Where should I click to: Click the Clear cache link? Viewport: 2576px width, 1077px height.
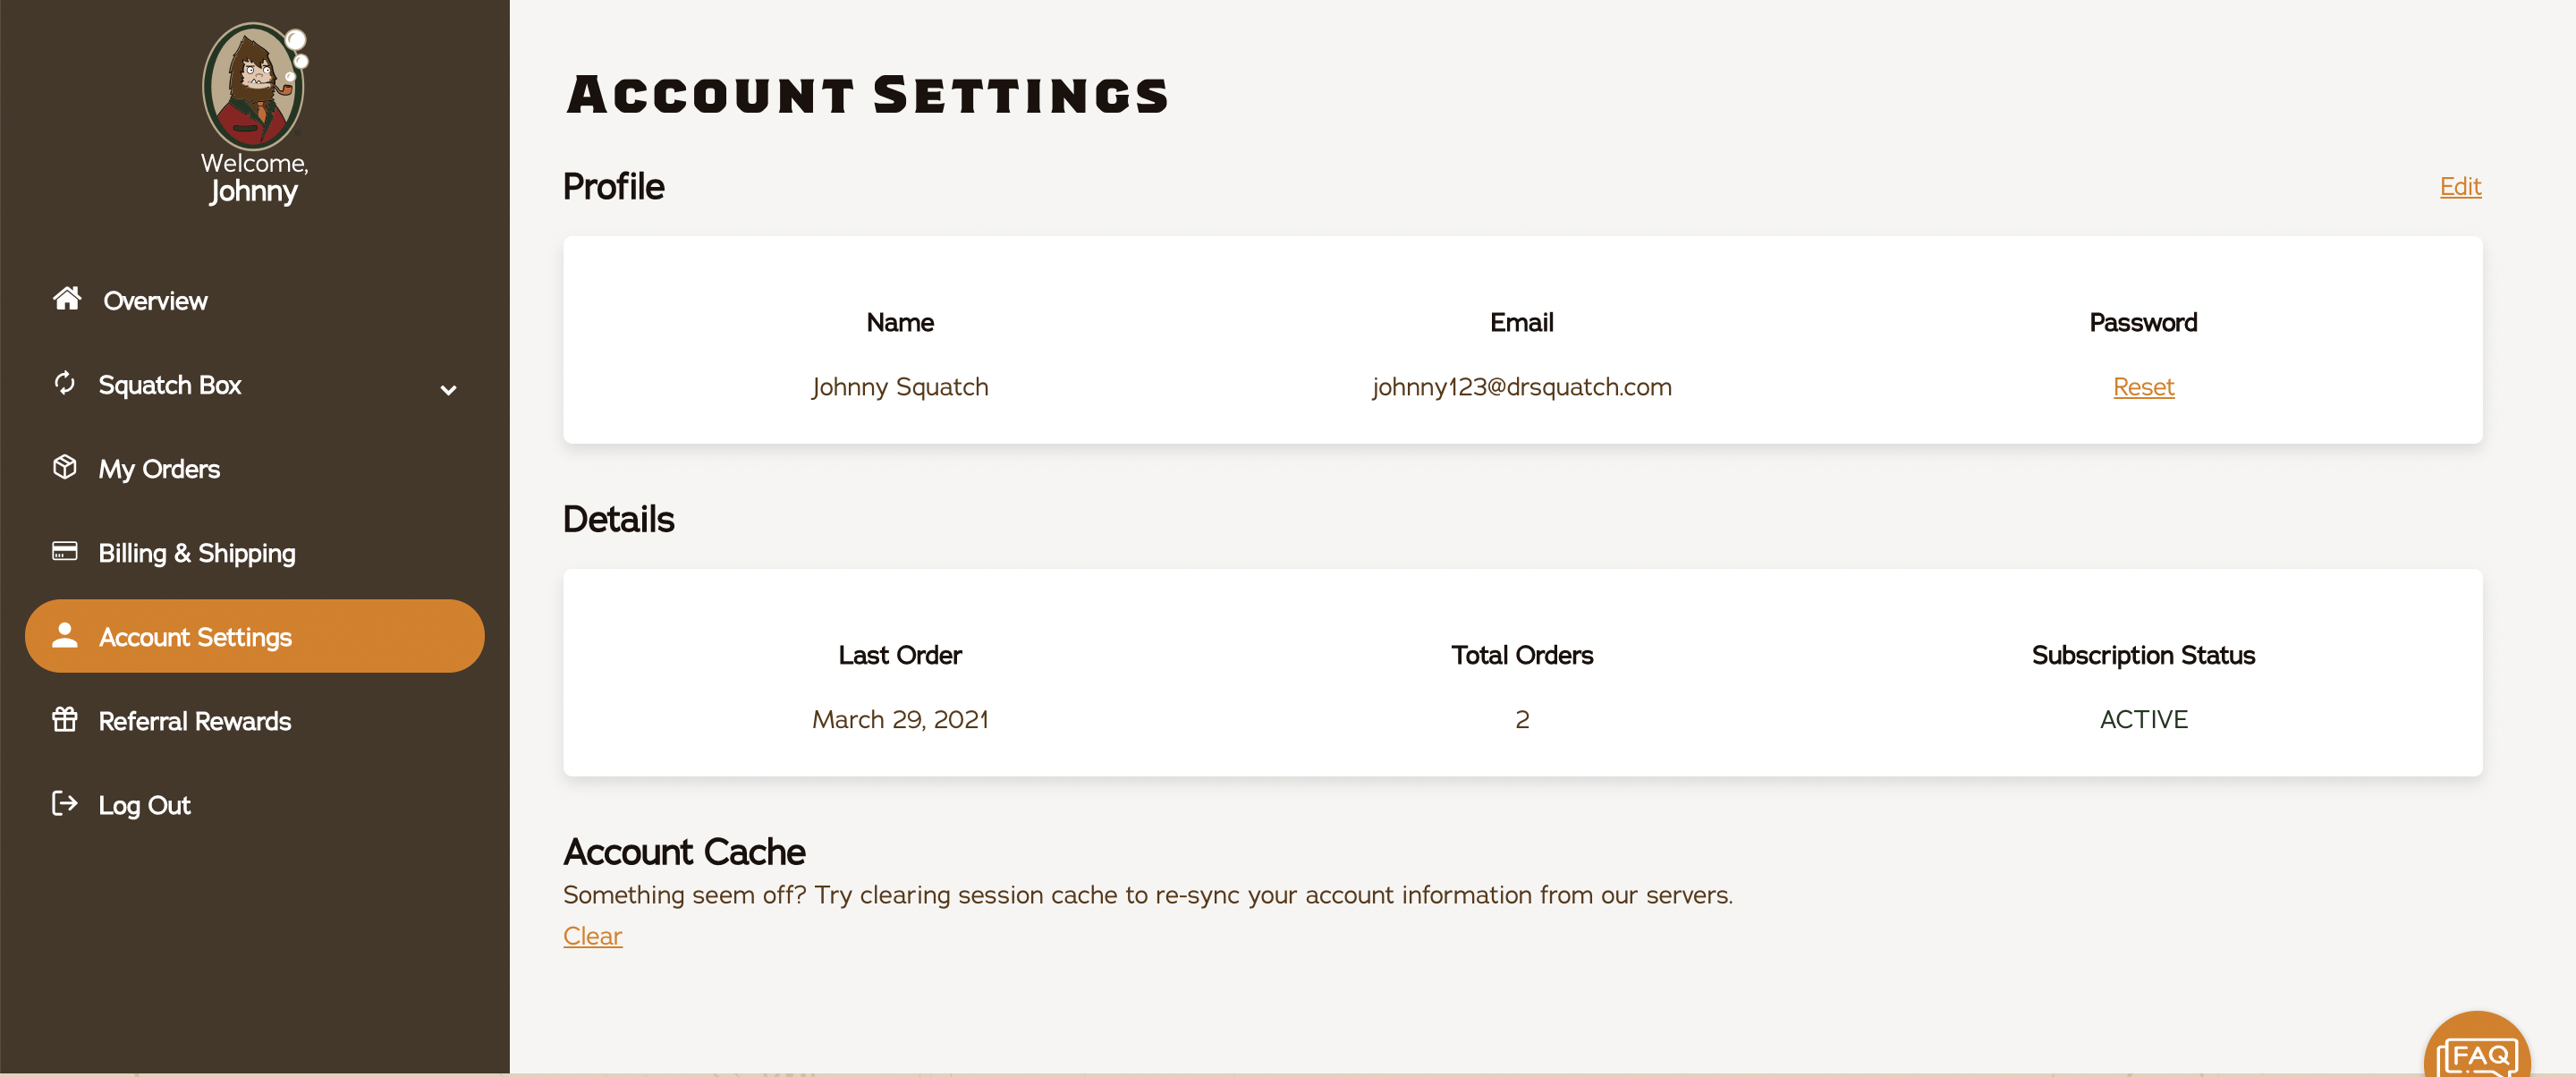click(x=592, y=936)
